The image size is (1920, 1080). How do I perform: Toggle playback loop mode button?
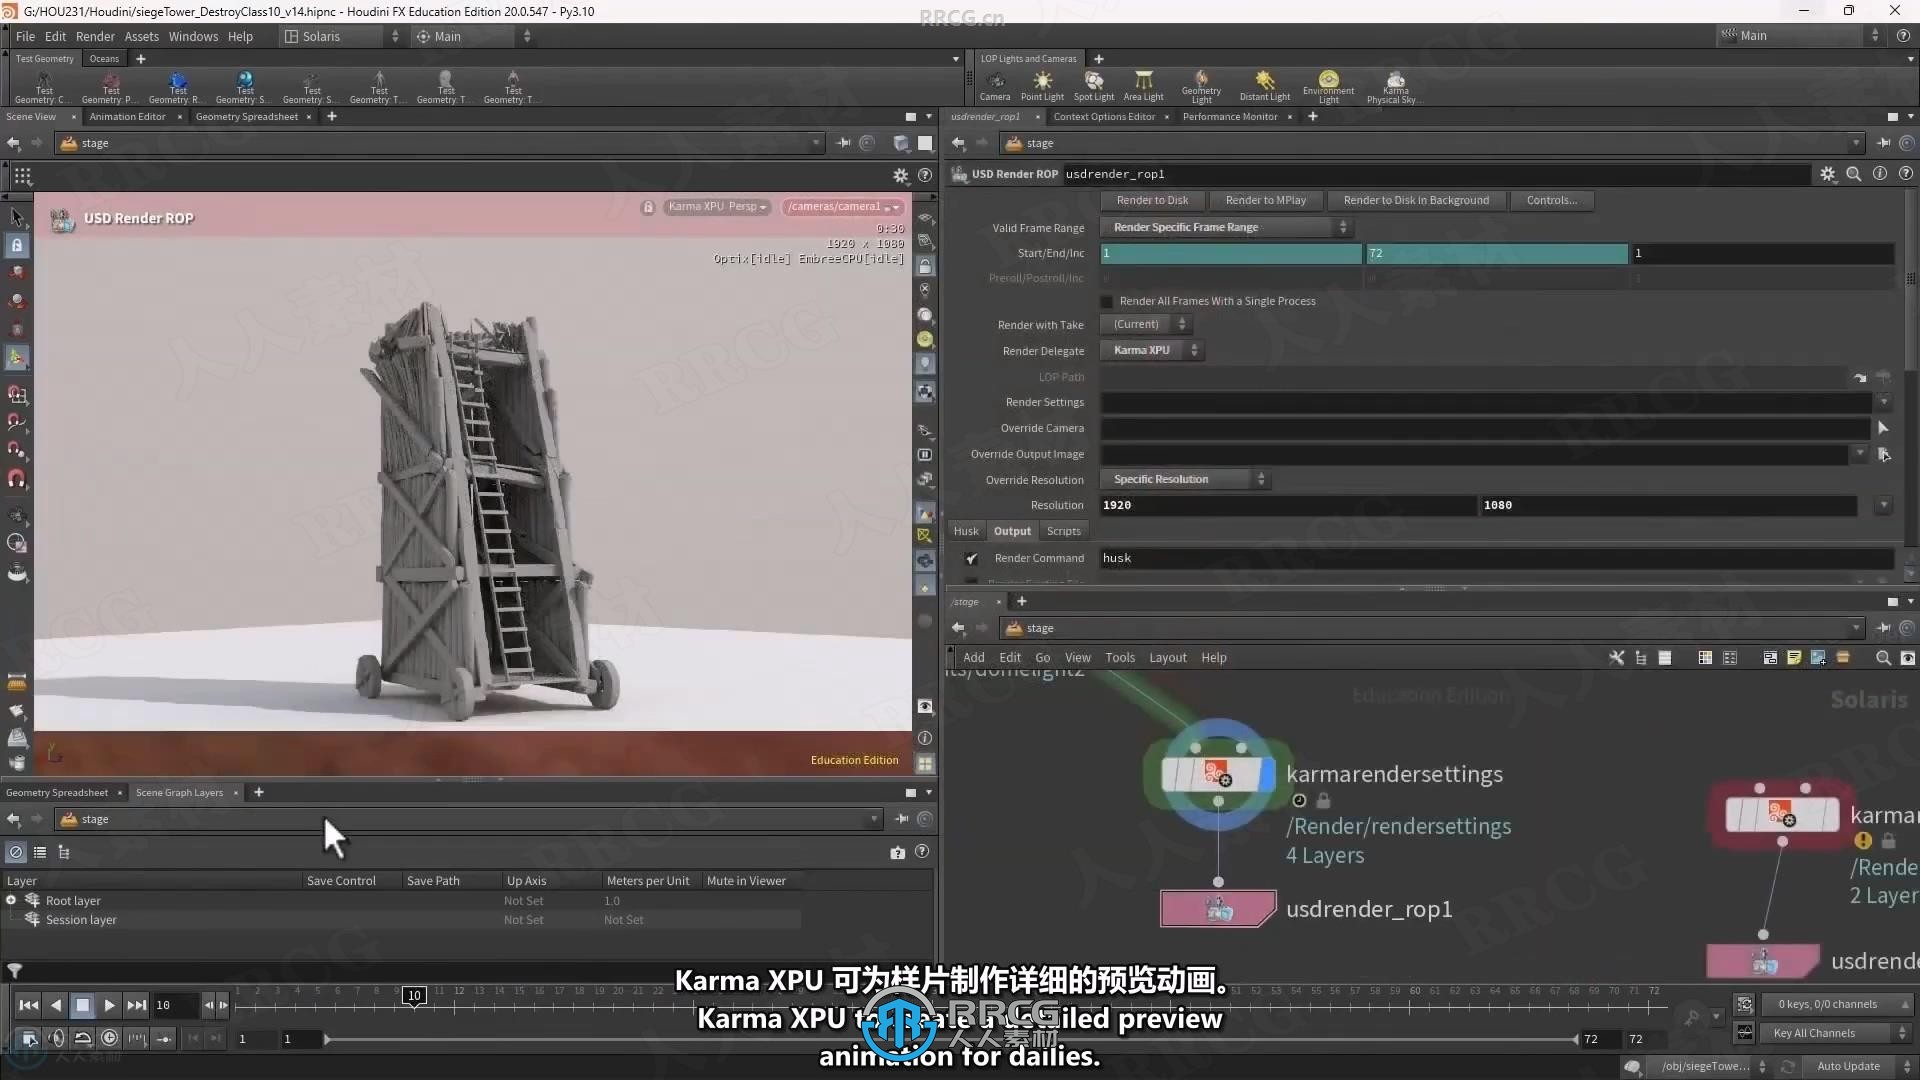[x=83, y=1038]
